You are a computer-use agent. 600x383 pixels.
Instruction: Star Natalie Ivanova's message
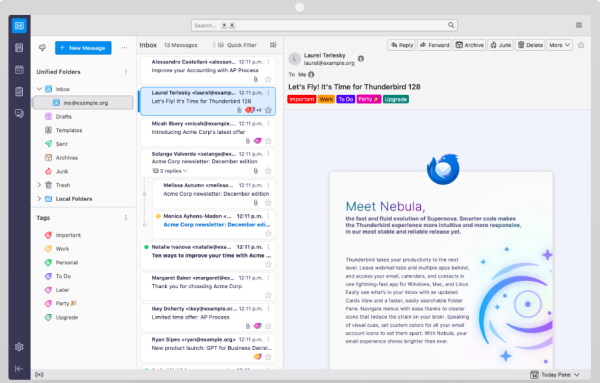tap(268, 264)
